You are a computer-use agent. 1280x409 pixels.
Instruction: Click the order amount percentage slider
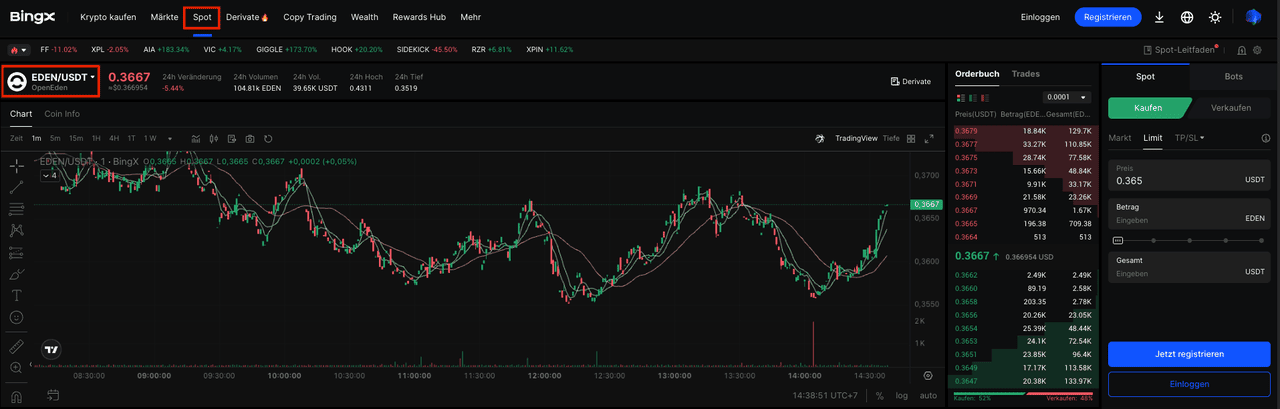(1189, 240)
